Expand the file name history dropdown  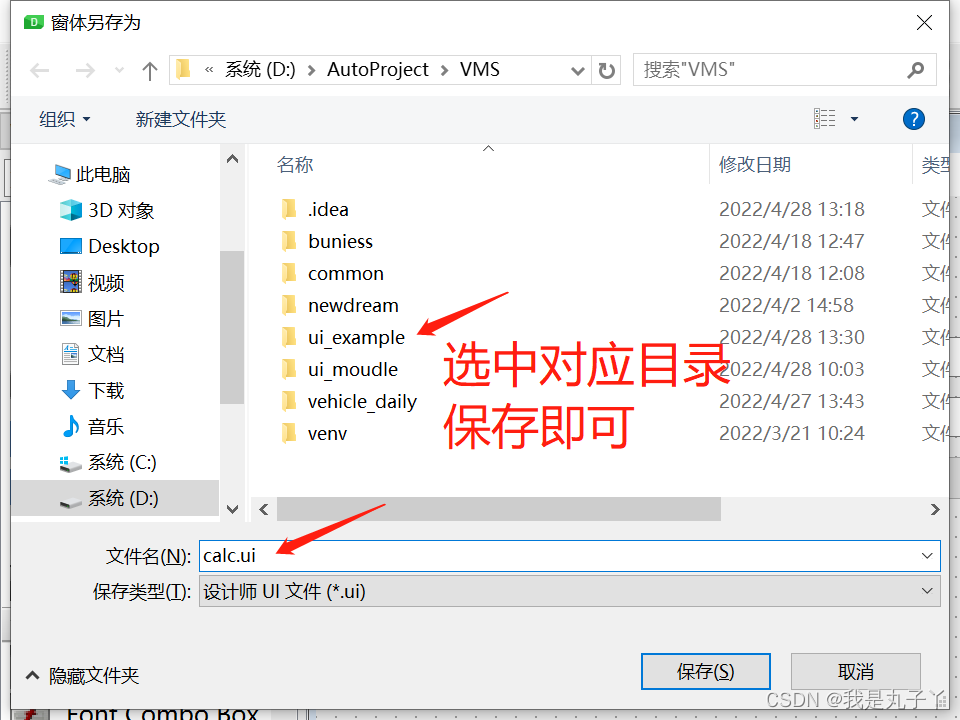927,556
